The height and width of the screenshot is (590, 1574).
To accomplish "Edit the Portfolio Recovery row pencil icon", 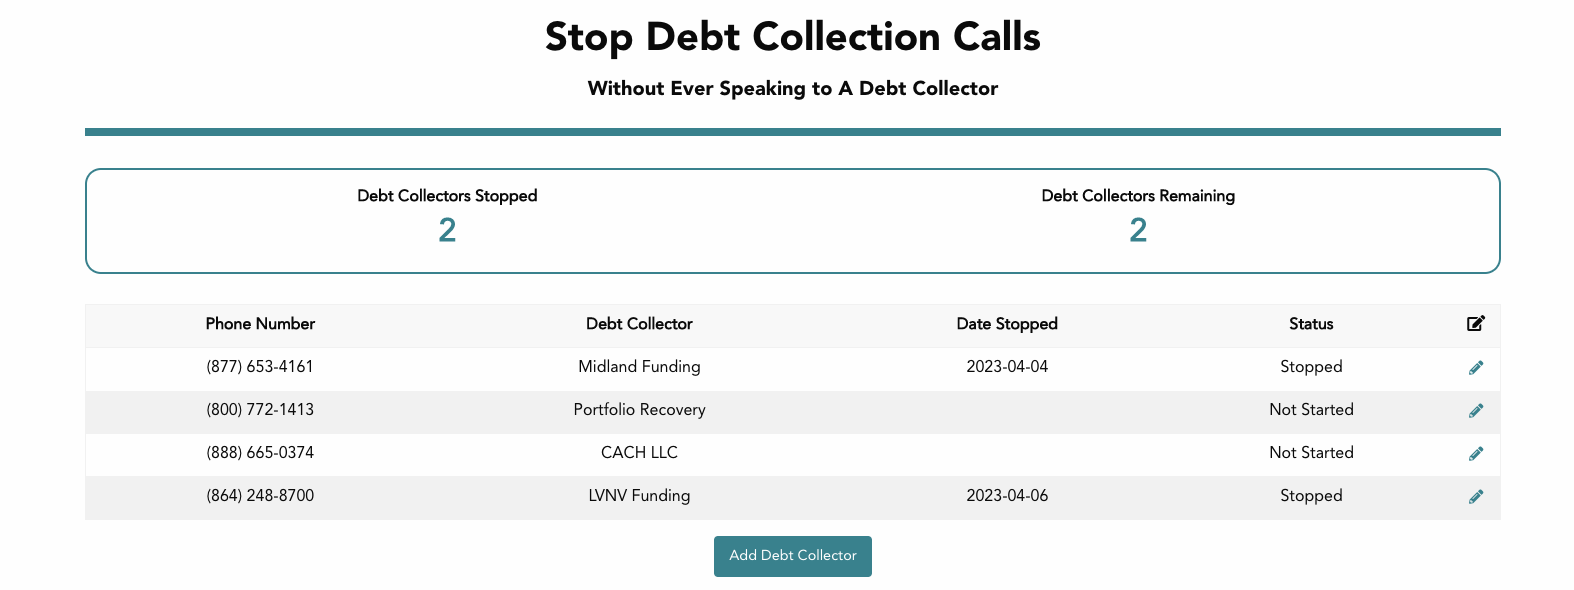I will tap(1475, 410).
